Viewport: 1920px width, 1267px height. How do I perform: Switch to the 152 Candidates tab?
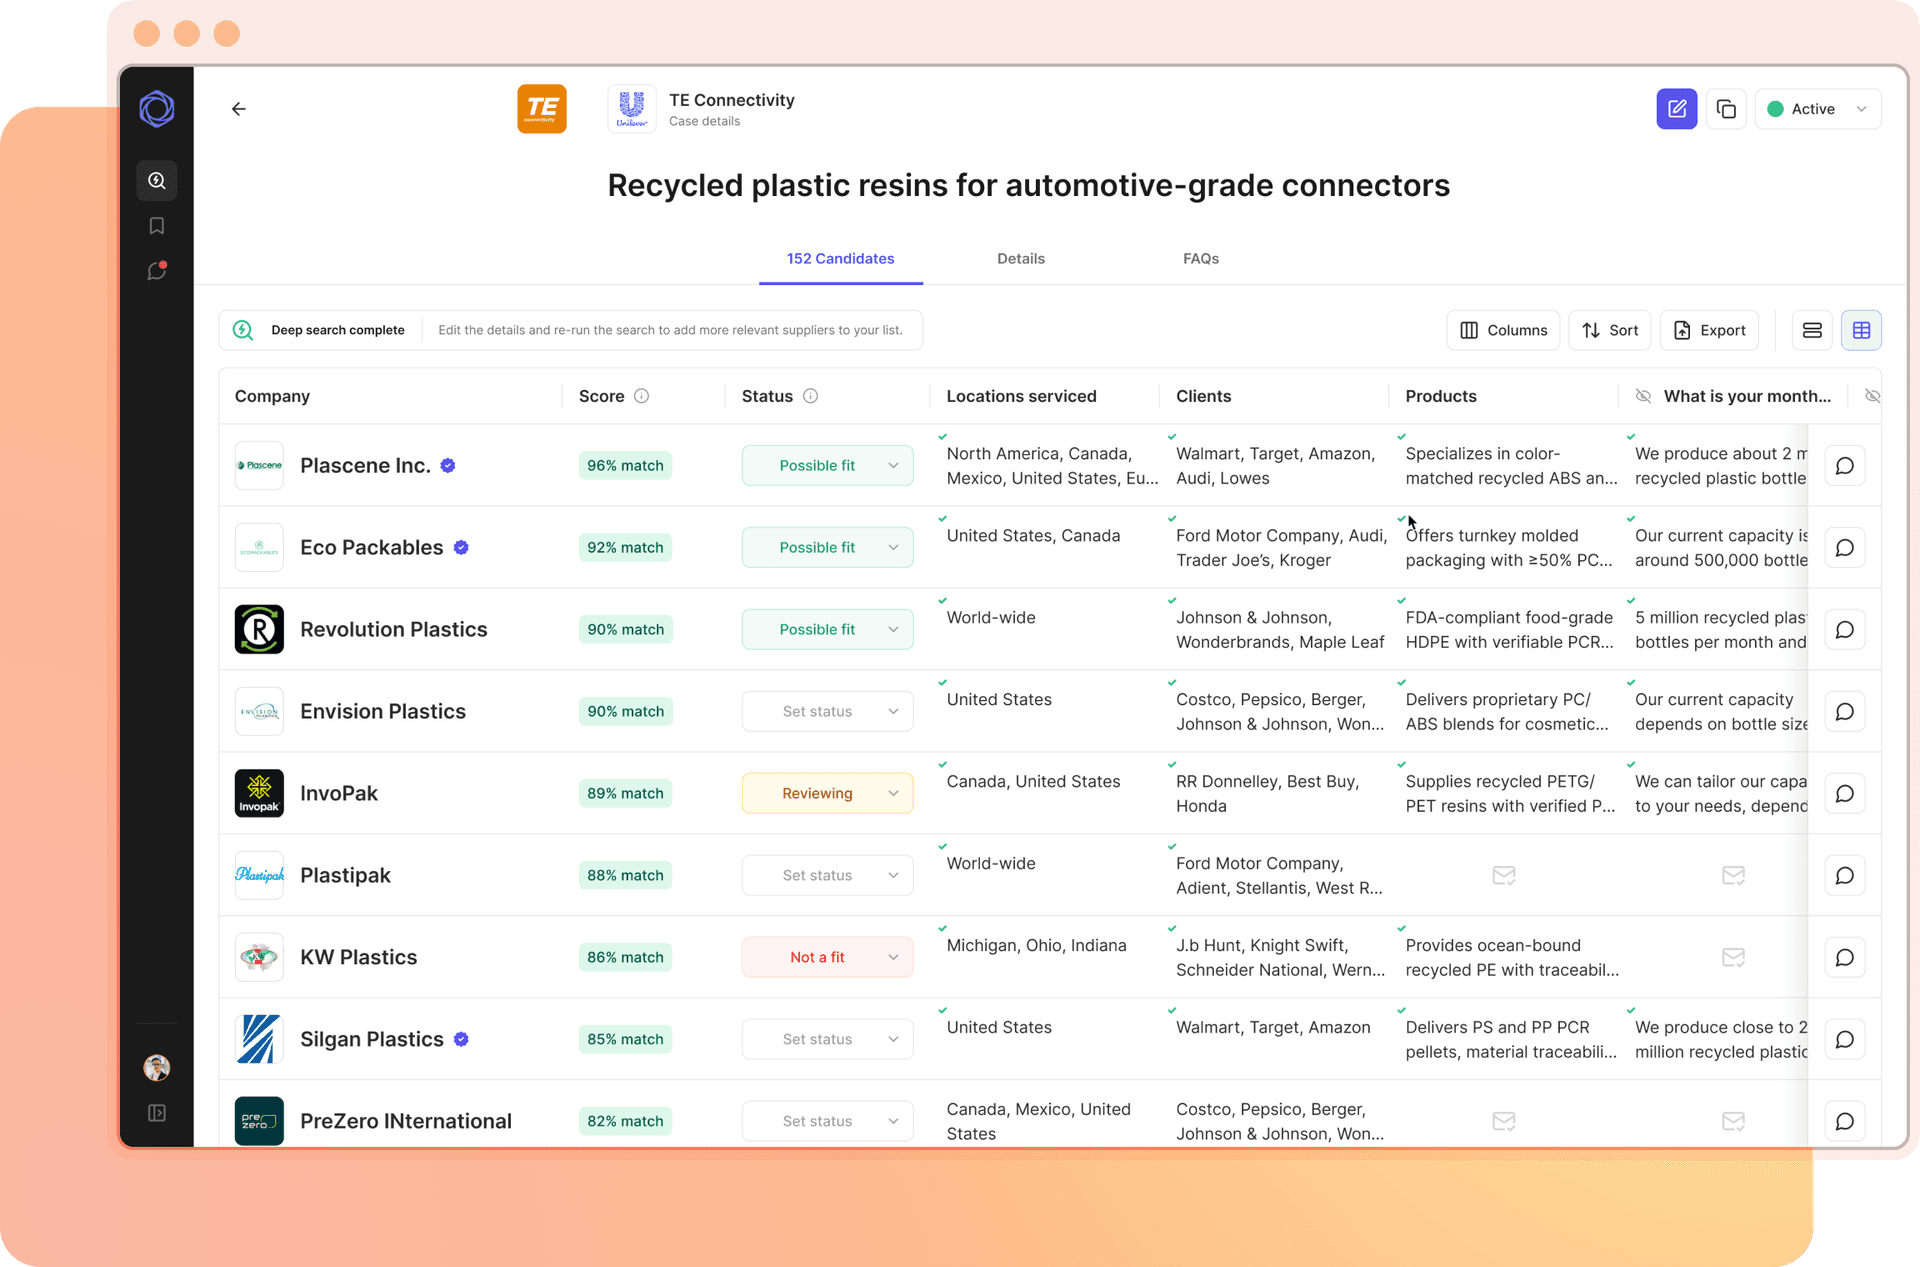click(x=841, y=258)
